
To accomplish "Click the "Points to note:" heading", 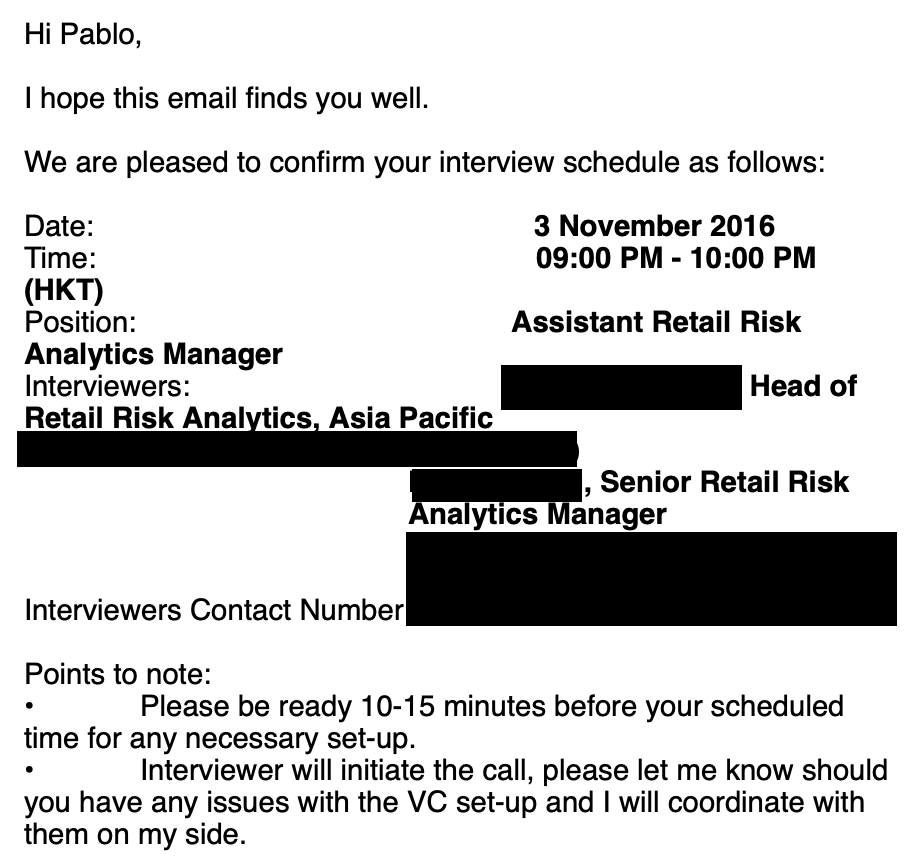I will point(118,674).
